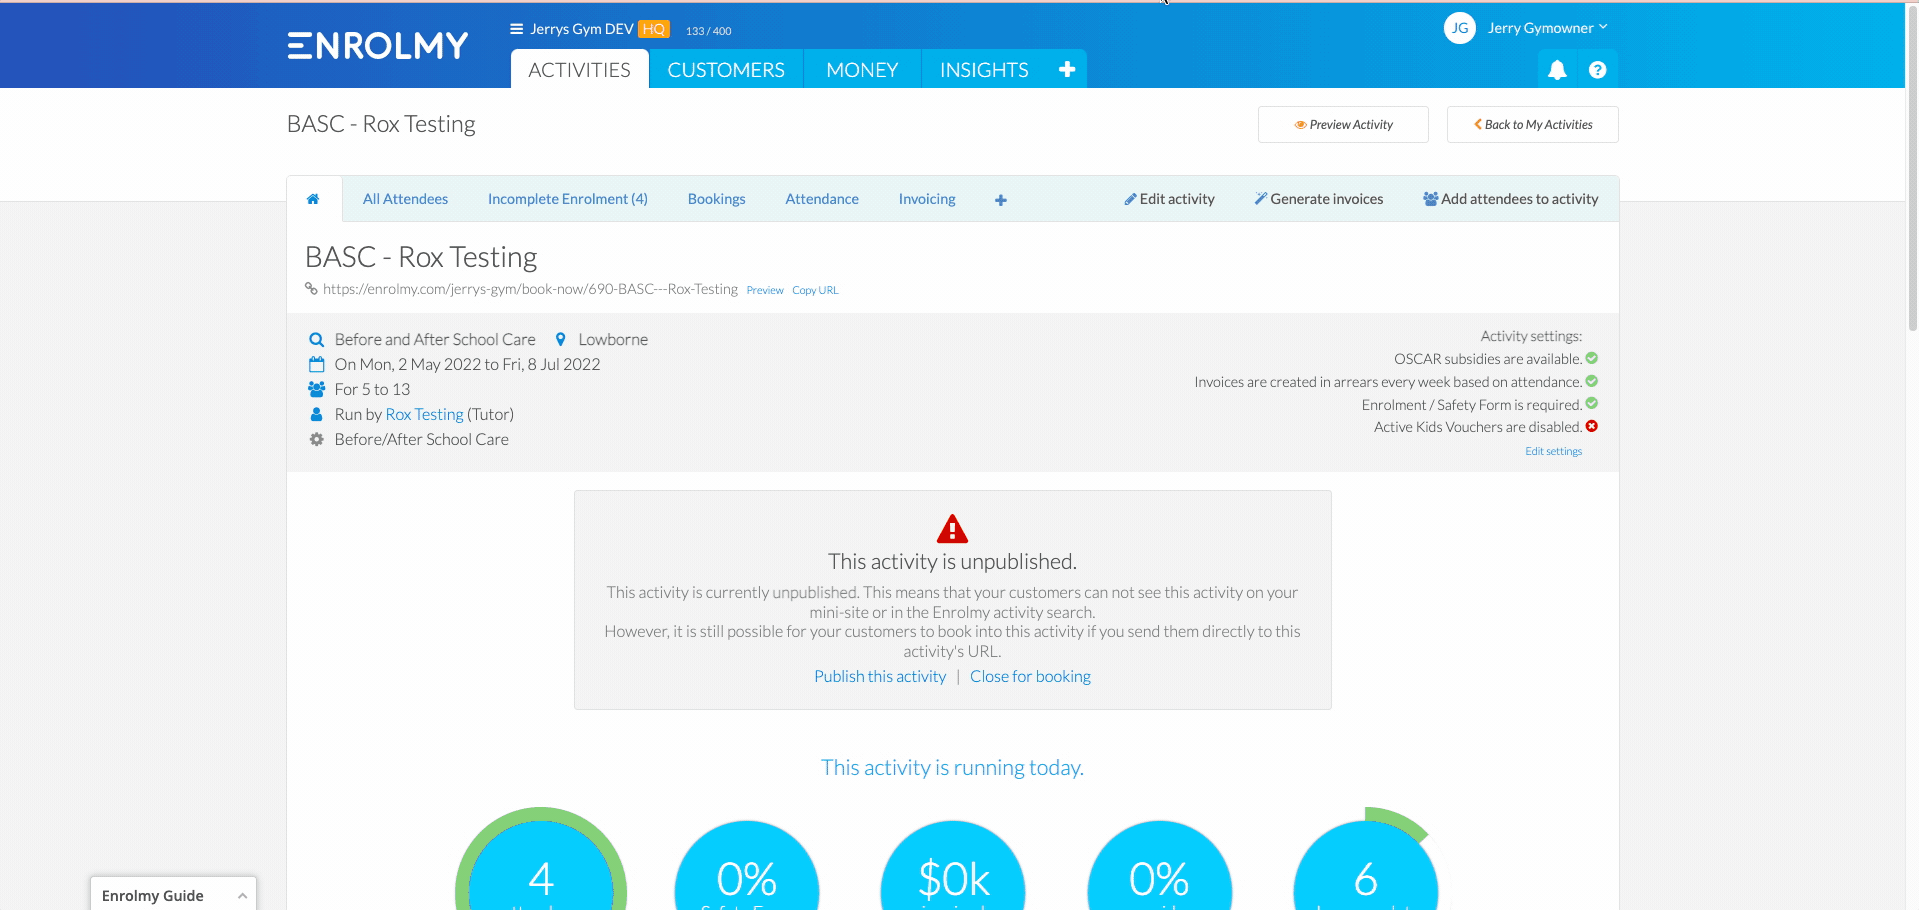Click green check next to Invoices in arrears
This screenshot has height=910, width=1919.
coord(1592,381)
